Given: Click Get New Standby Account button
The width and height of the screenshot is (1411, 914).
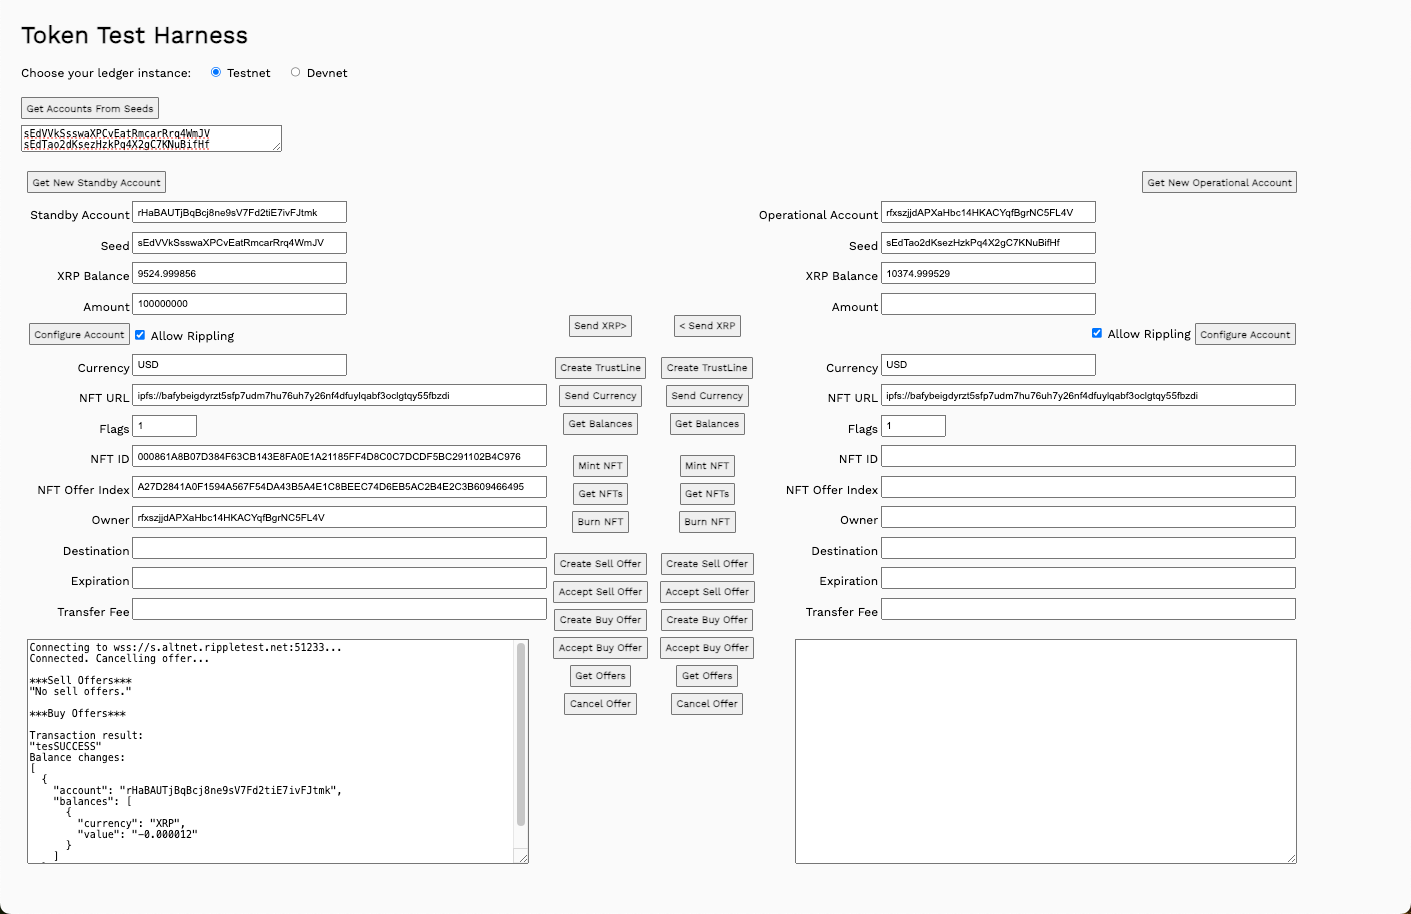Looking at the screenshot, I should (96, 182).
